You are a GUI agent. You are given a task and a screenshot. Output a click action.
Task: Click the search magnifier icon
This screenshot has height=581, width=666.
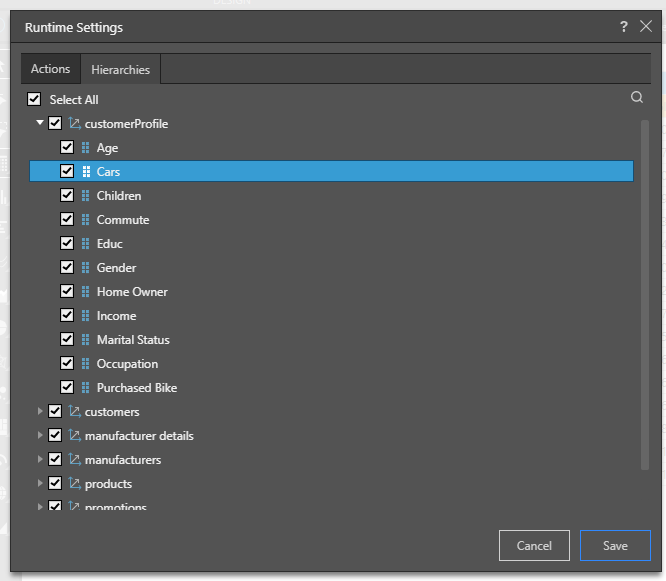[637, 98]
